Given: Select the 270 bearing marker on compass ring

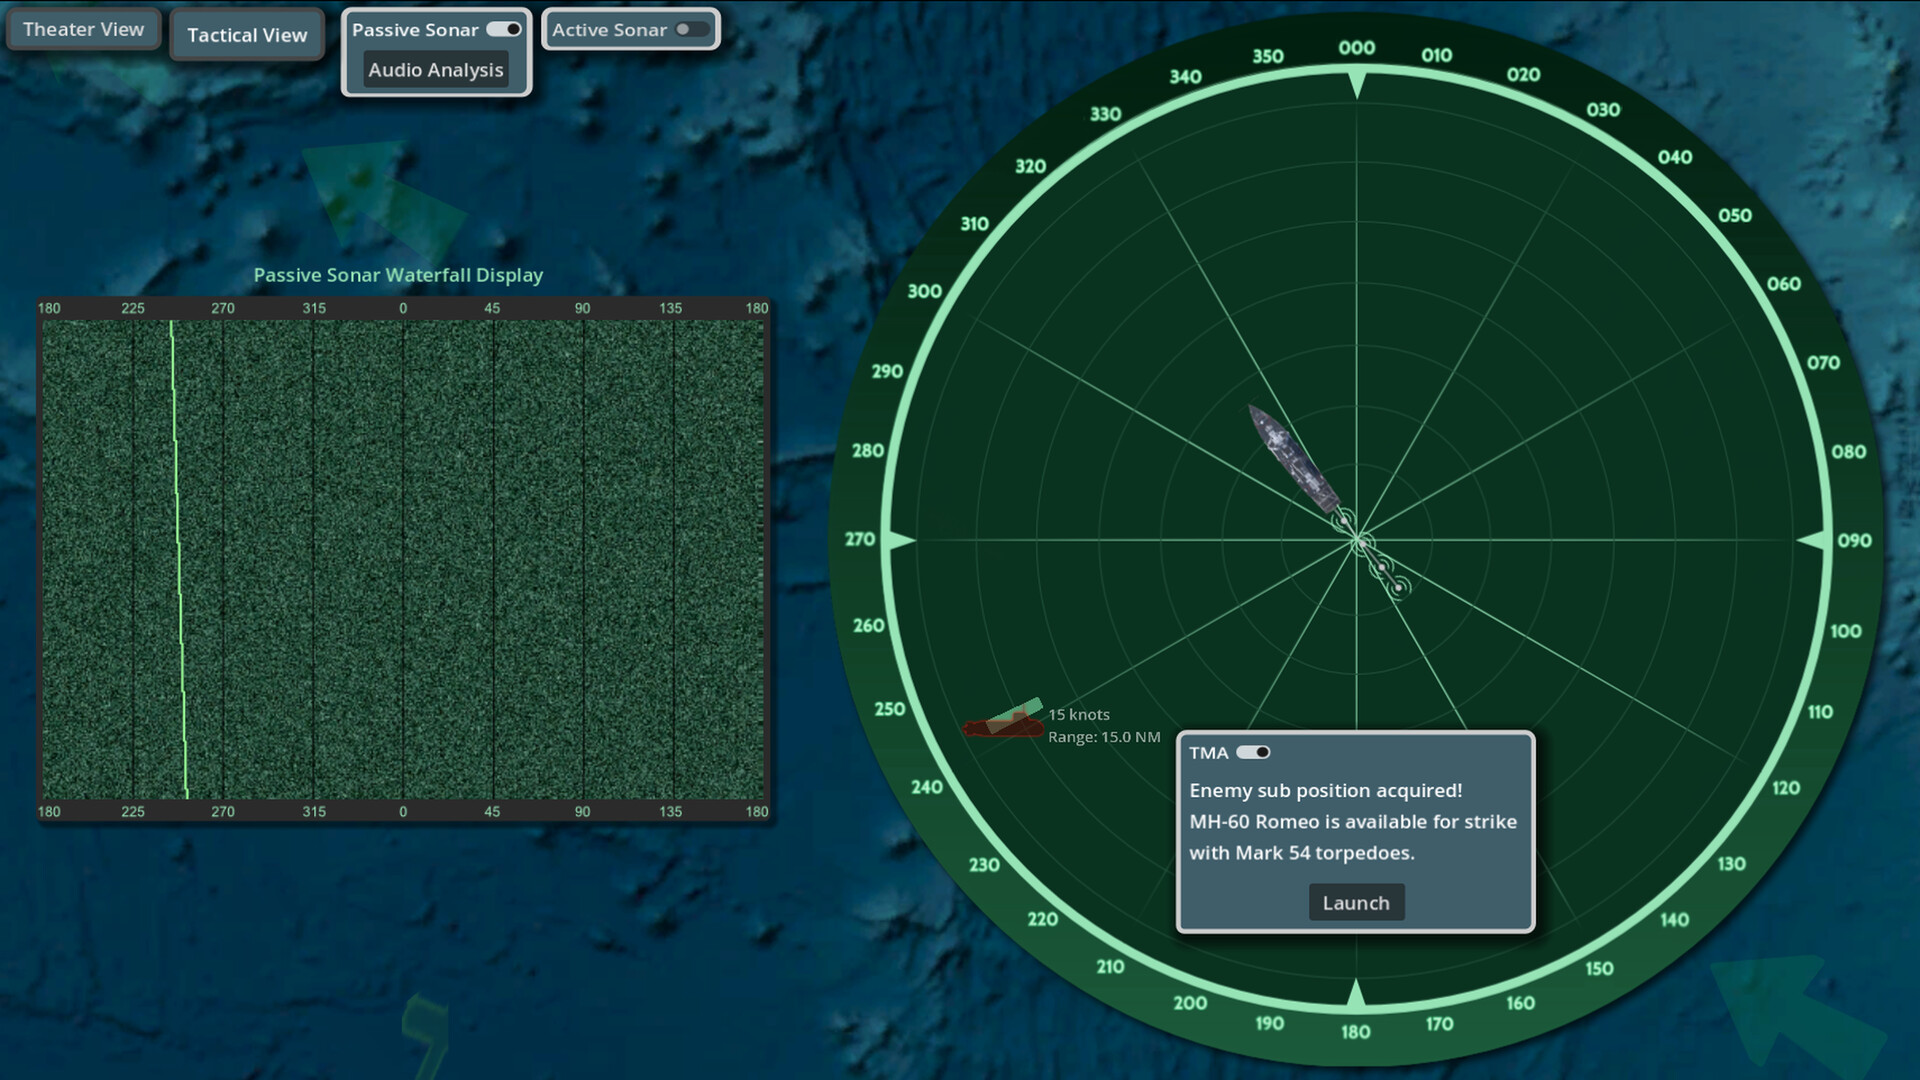Looking at the screenshot, I should 862,540.
